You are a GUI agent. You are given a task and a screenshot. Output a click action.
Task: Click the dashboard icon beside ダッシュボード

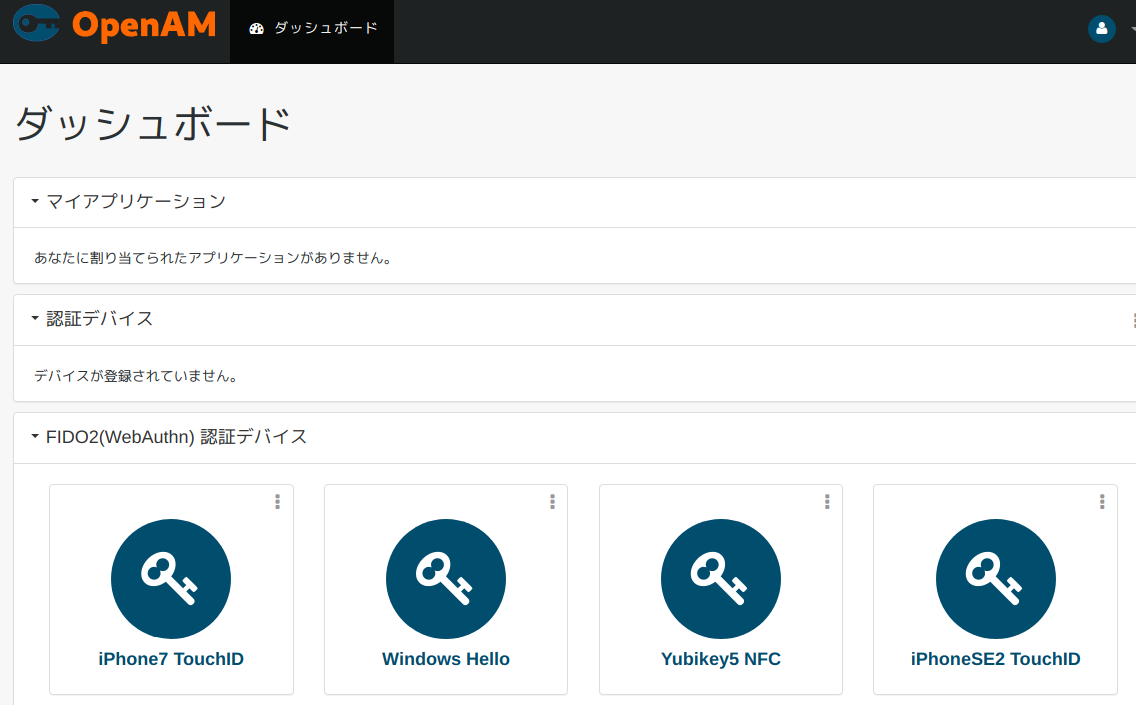256,29
